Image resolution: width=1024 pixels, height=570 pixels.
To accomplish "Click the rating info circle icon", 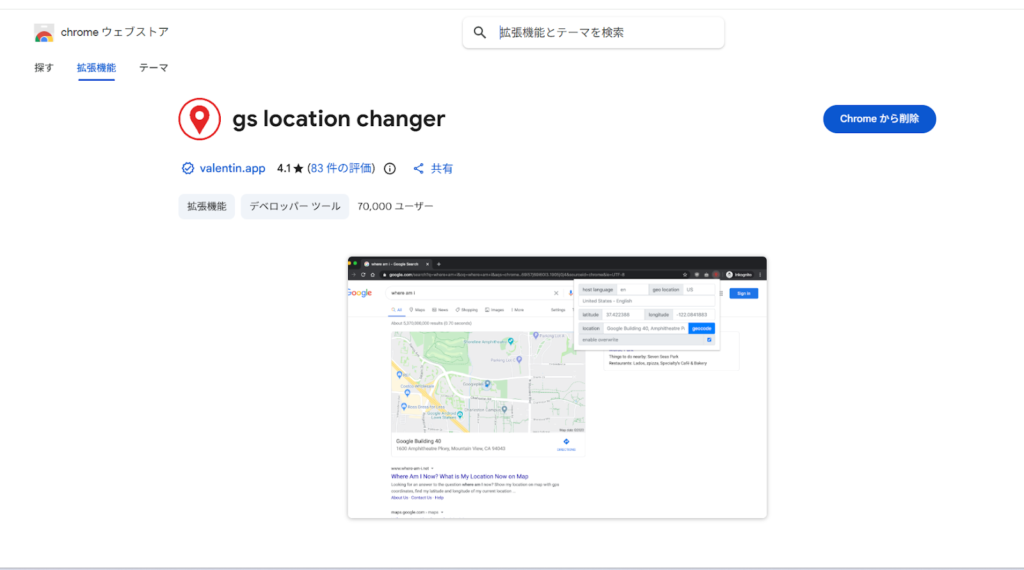I will tap(390, 168).
